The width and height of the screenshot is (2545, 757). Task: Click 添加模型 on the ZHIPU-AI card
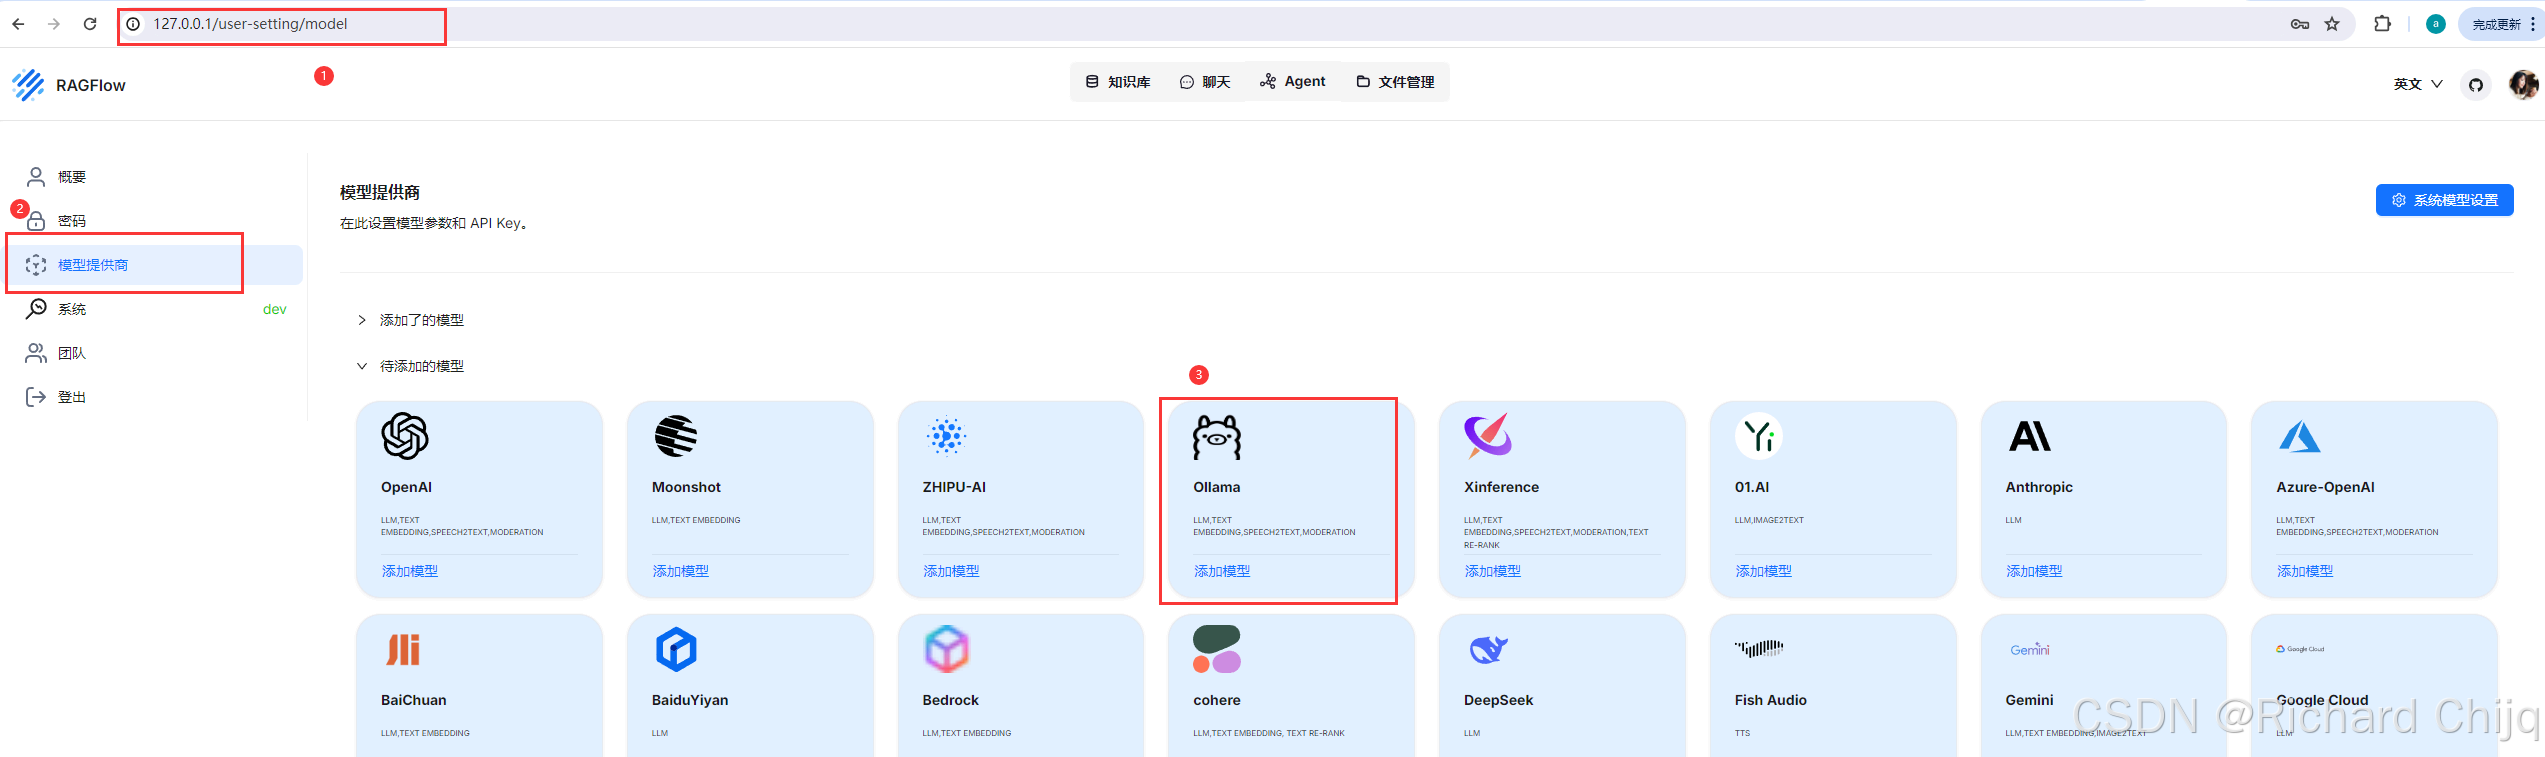951,571
